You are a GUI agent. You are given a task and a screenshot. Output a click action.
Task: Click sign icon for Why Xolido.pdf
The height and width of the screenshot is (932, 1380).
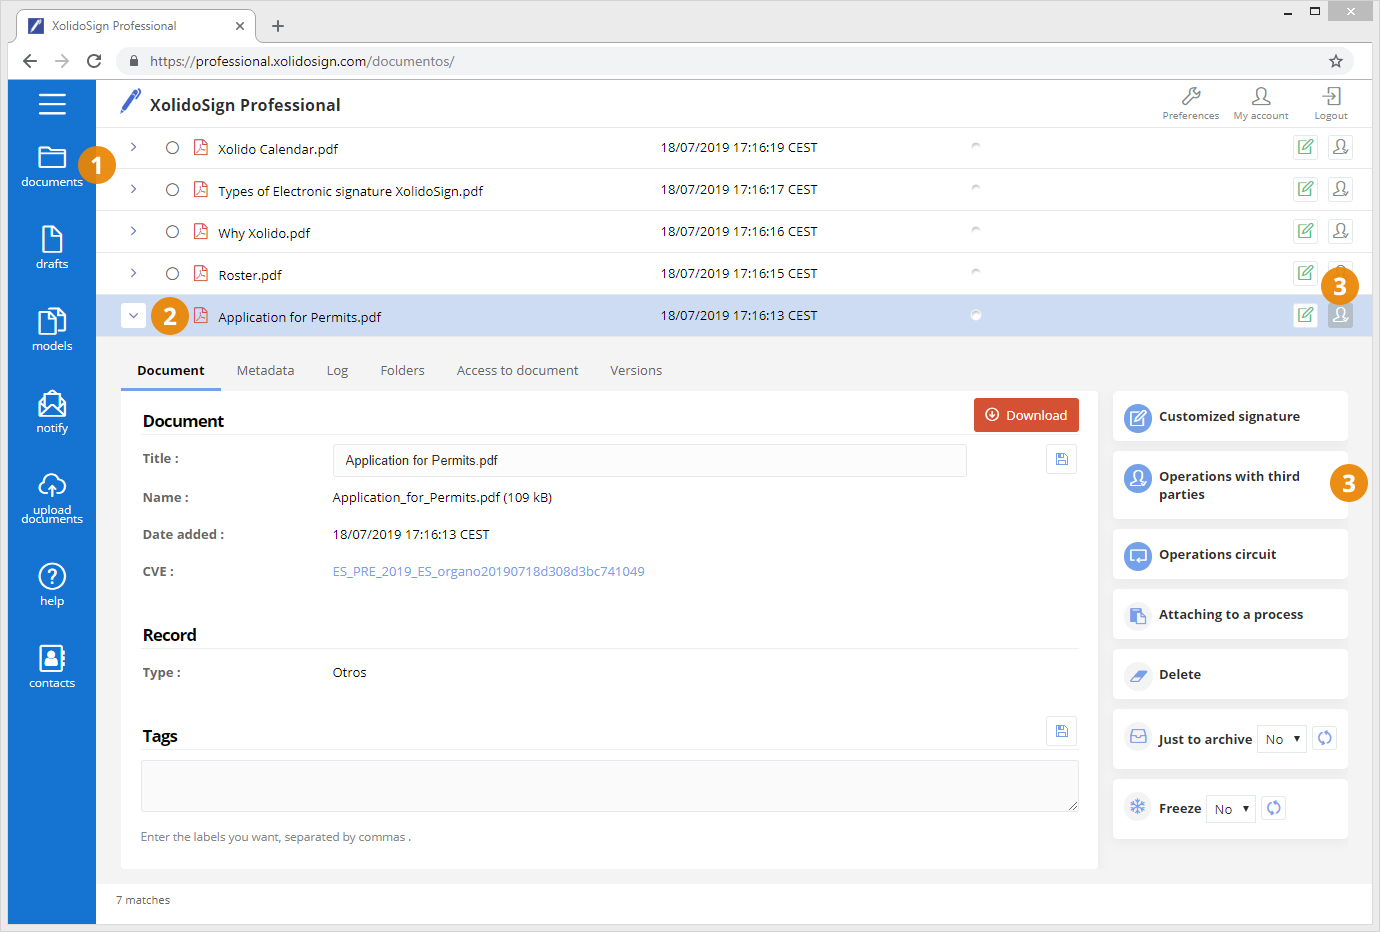click(x=1305, y=231)
